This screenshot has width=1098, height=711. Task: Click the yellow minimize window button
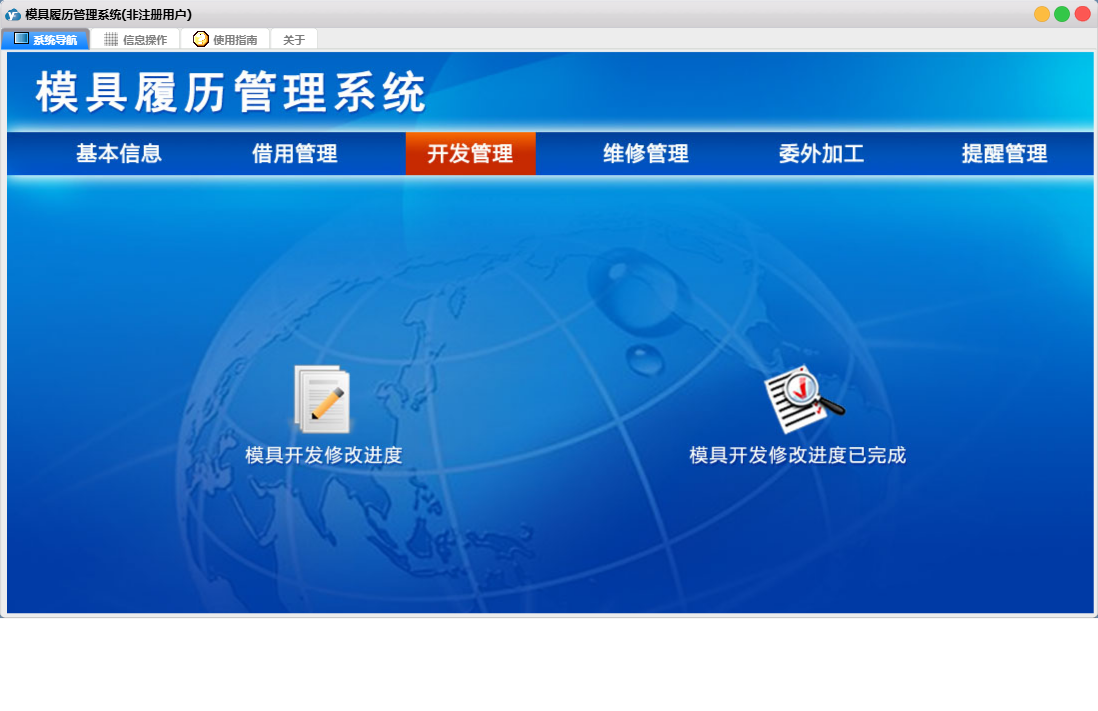coord(1042,14)
